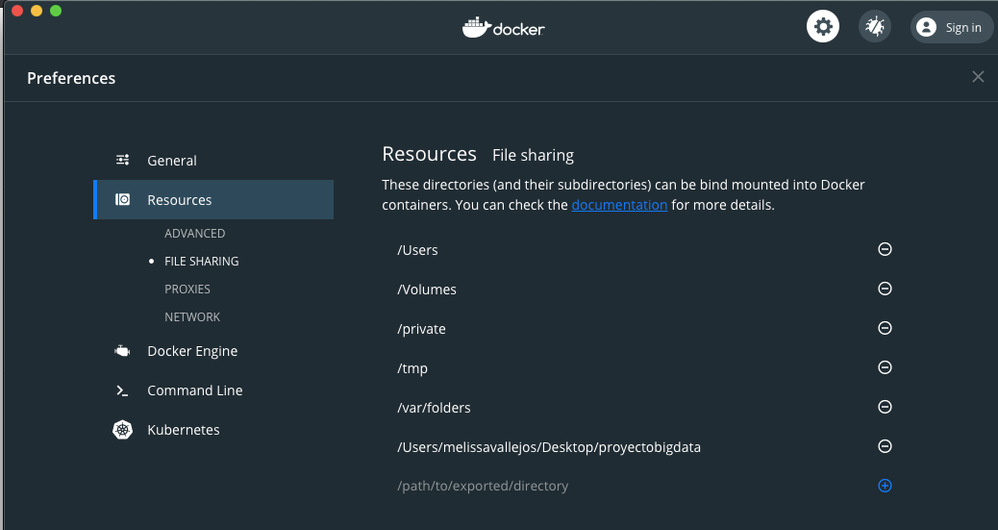The image size is (998, 530).
Task: Remove the /private shared directory
Action: pos(885,328)
